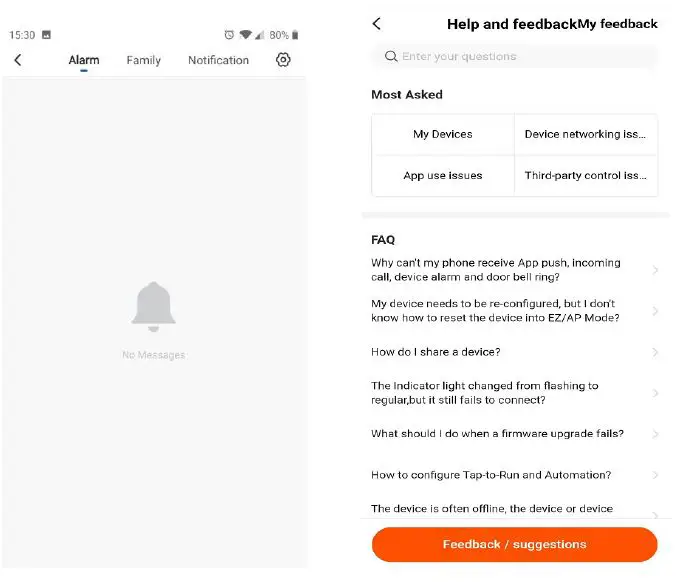Tap the back arrow on Help page
696x582 pixels.
[376, 24]
